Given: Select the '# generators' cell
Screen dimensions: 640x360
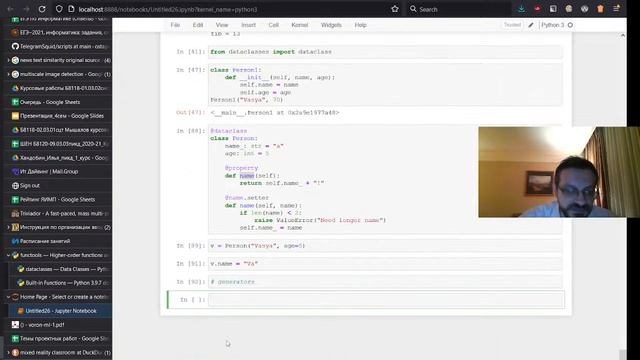Looking at the screenshot, I should click(x=386, y=282).
